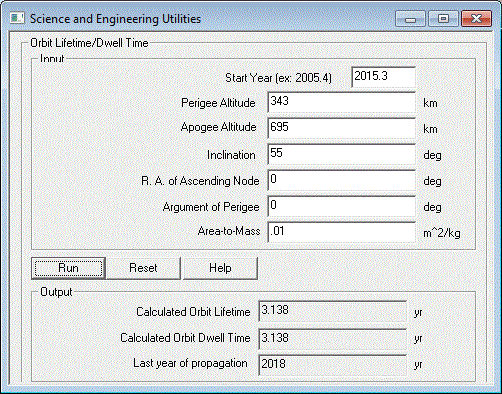Click the Last year of propagation output

click(333, 365)
